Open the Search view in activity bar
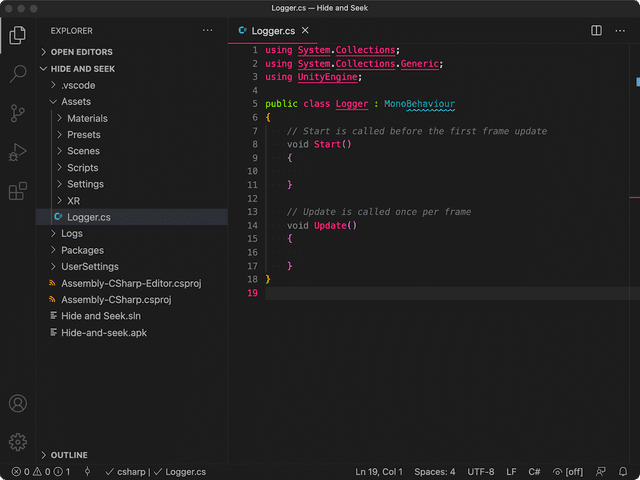 click(x=18, y=74)
